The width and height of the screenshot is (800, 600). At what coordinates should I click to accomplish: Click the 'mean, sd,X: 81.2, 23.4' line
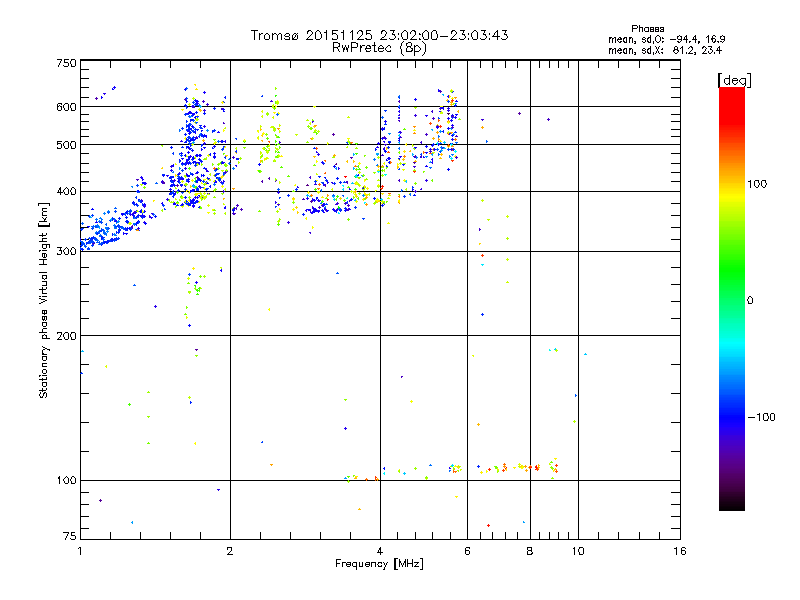tap(665, 50)
